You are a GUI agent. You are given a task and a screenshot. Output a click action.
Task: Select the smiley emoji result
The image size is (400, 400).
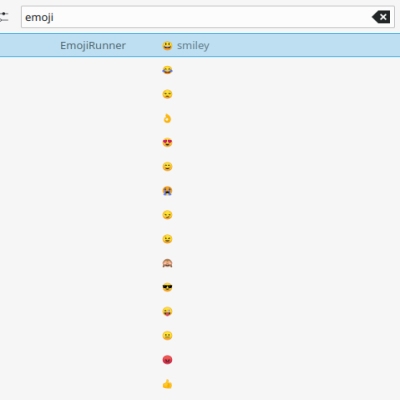coord(200,45)
